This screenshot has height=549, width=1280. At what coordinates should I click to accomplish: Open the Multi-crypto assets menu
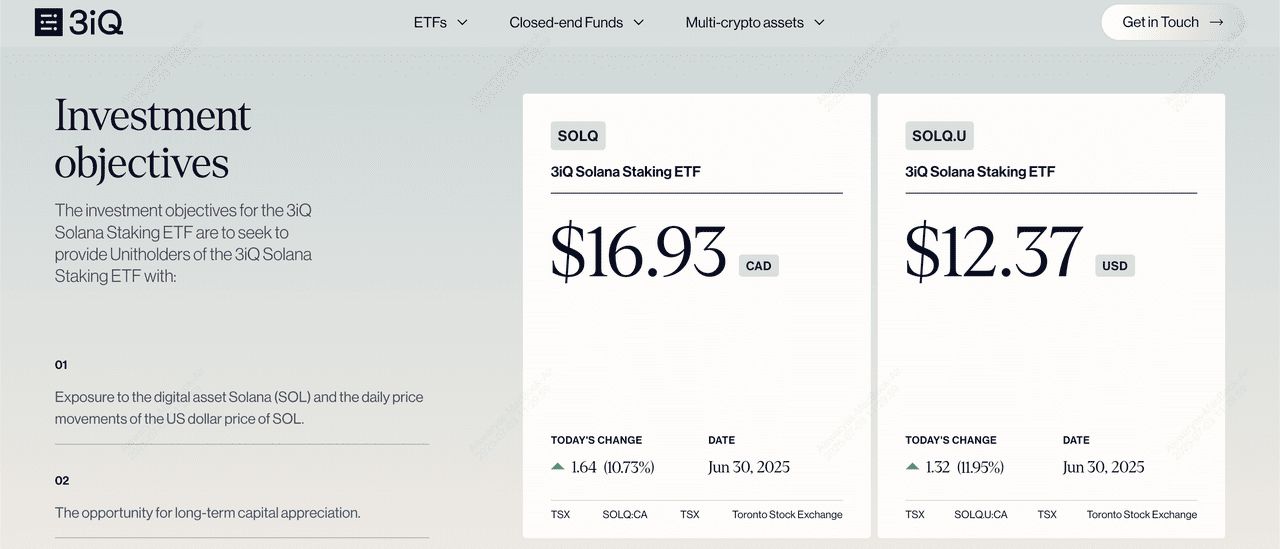(x=744, y=22)
